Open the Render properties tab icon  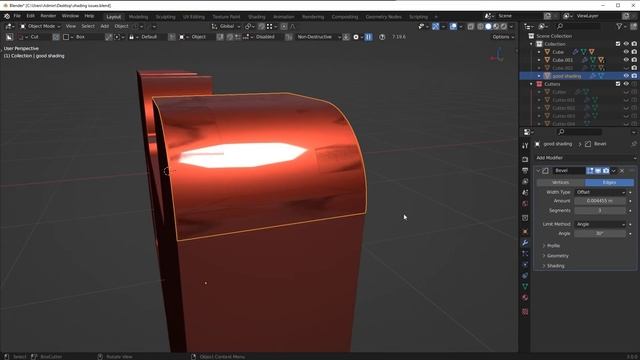coord(525,160)
